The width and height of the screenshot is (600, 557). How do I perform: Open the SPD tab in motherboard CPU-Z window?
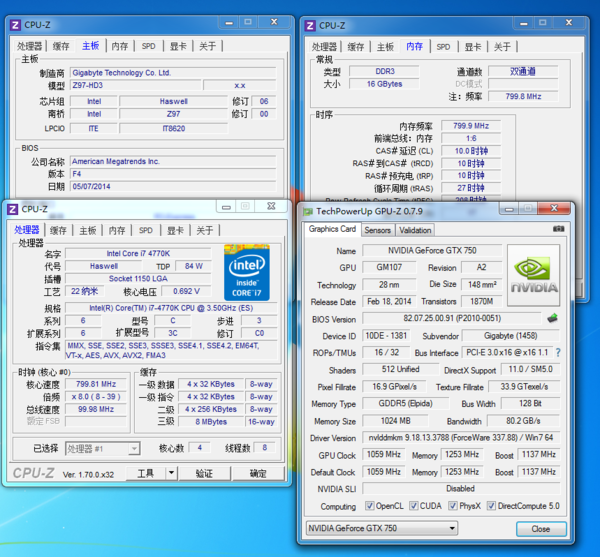point(148,46)
